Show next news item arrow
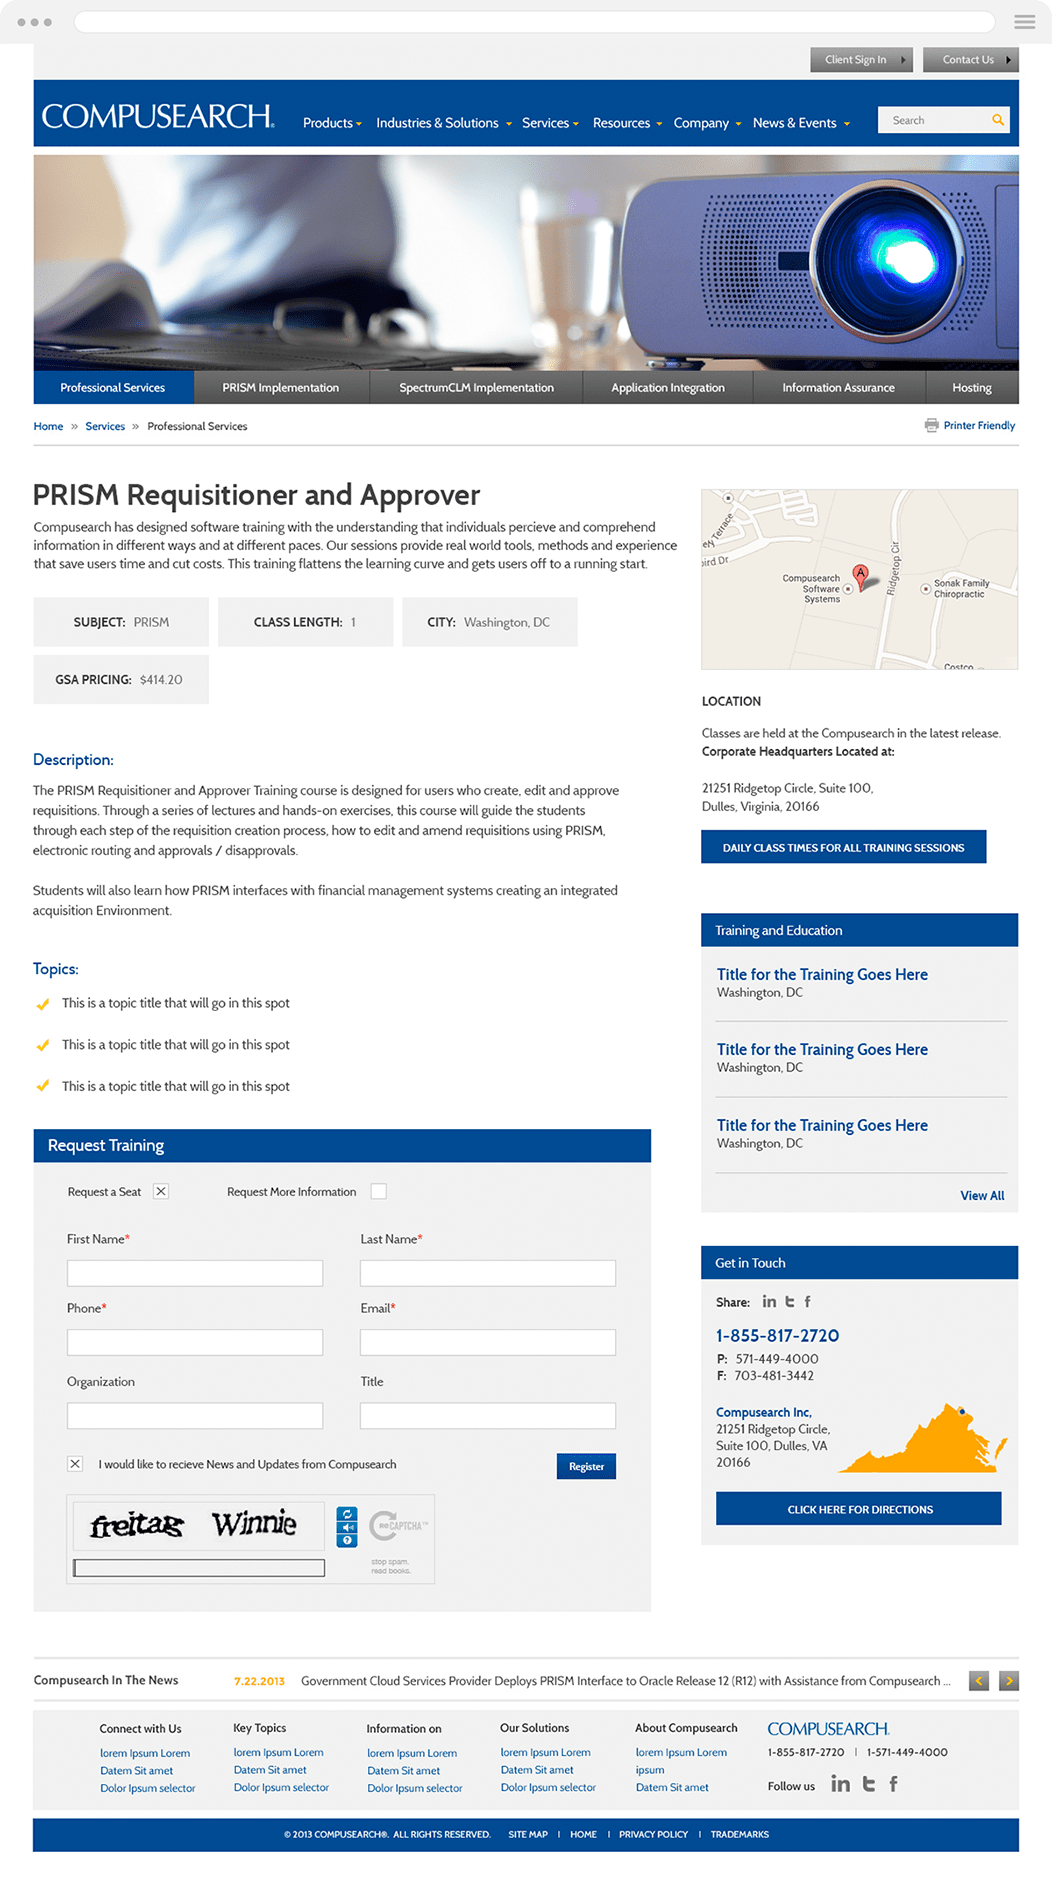This screenshot has width=1052, height=1892. [1009, 1681]
